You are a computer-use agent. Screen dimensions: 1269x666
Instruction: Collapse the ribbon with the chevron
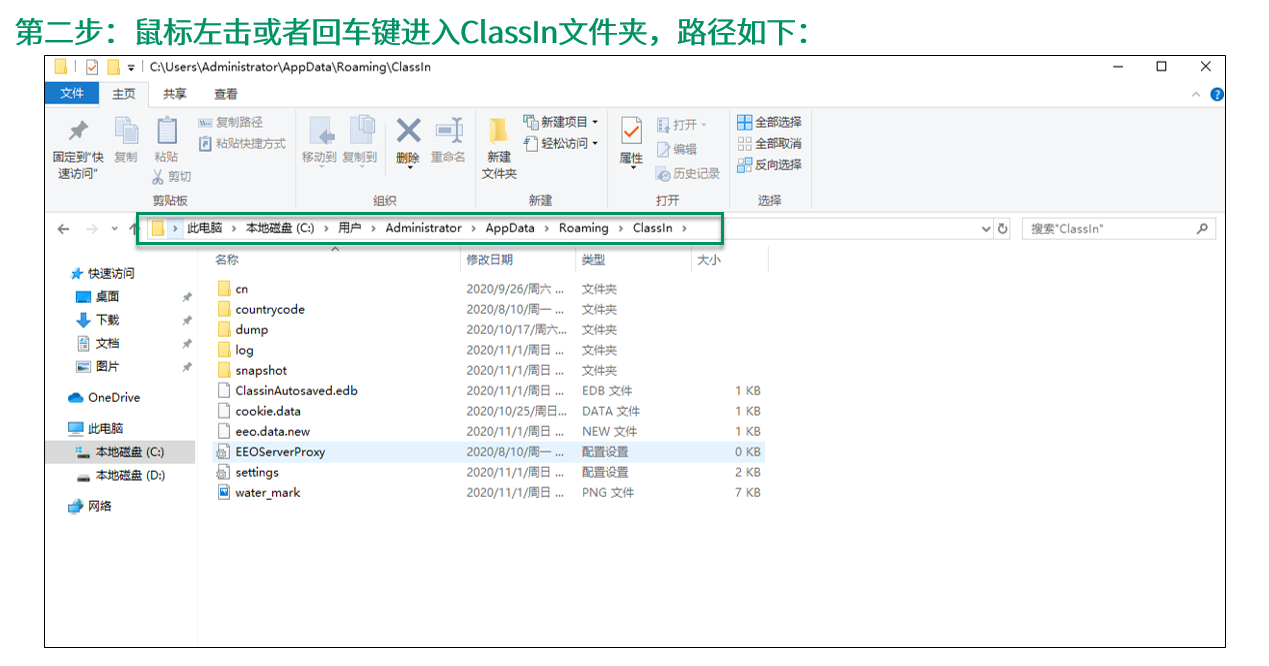coord(1197,94)
